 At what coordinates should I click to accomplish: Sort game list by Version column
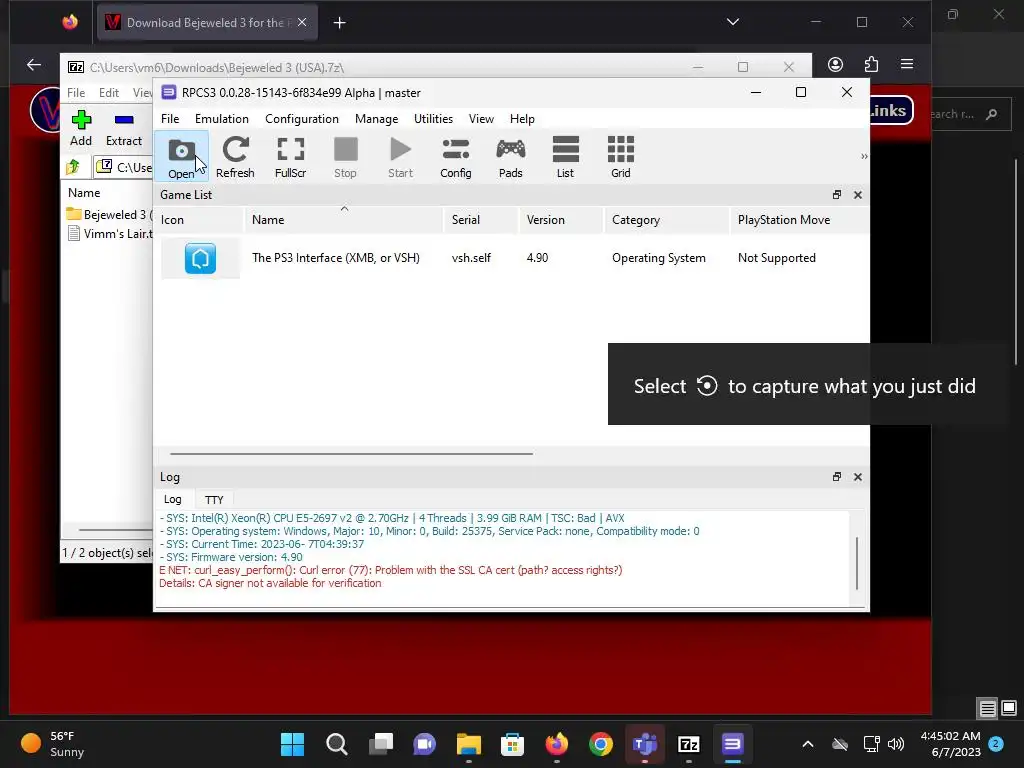point(562,220)
